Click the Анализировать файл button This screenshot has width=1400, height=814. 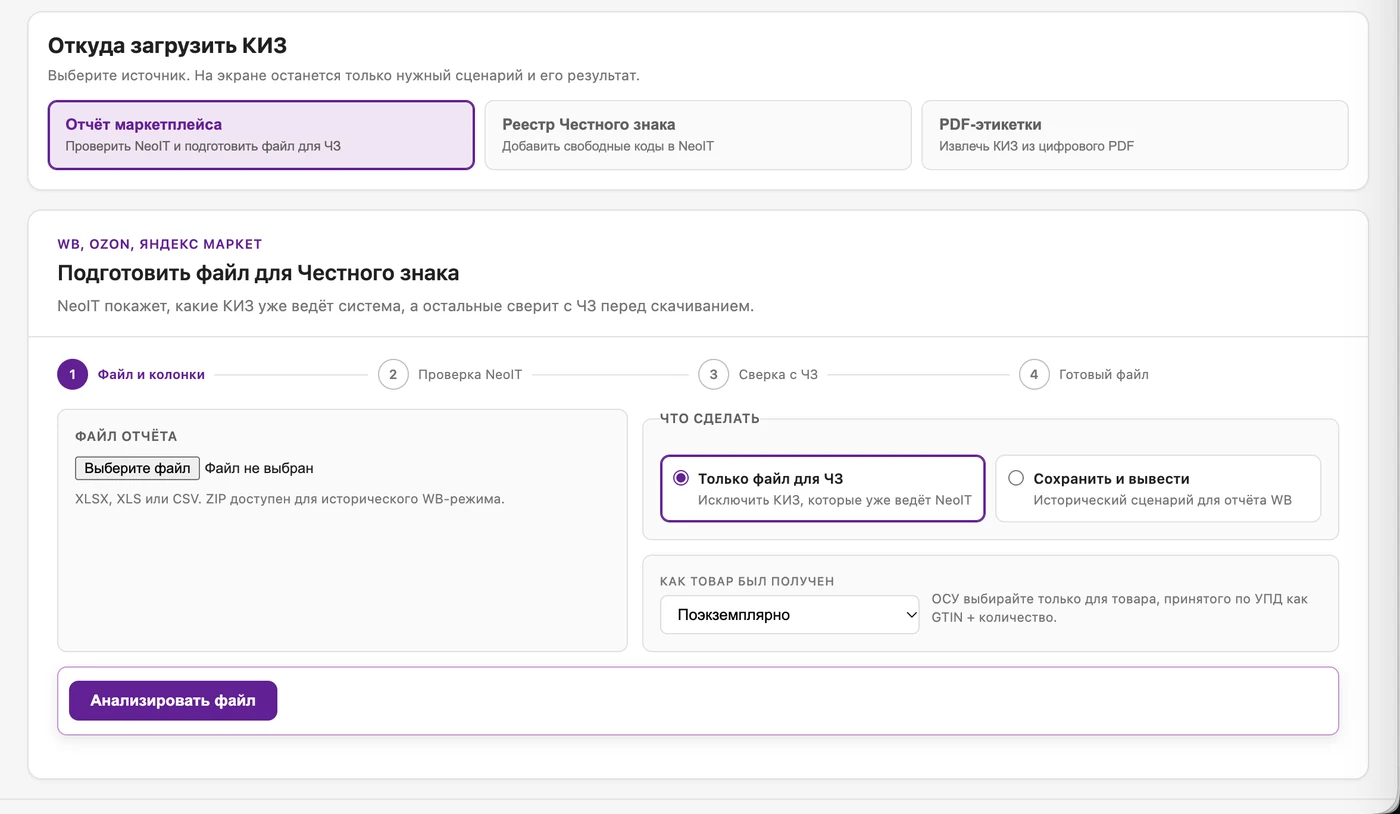pos(173,701)
